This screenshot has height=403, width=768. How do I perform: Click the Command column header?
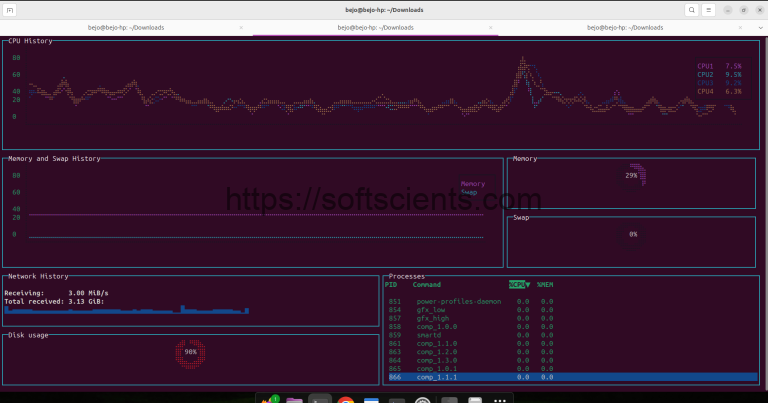point(427,284)
